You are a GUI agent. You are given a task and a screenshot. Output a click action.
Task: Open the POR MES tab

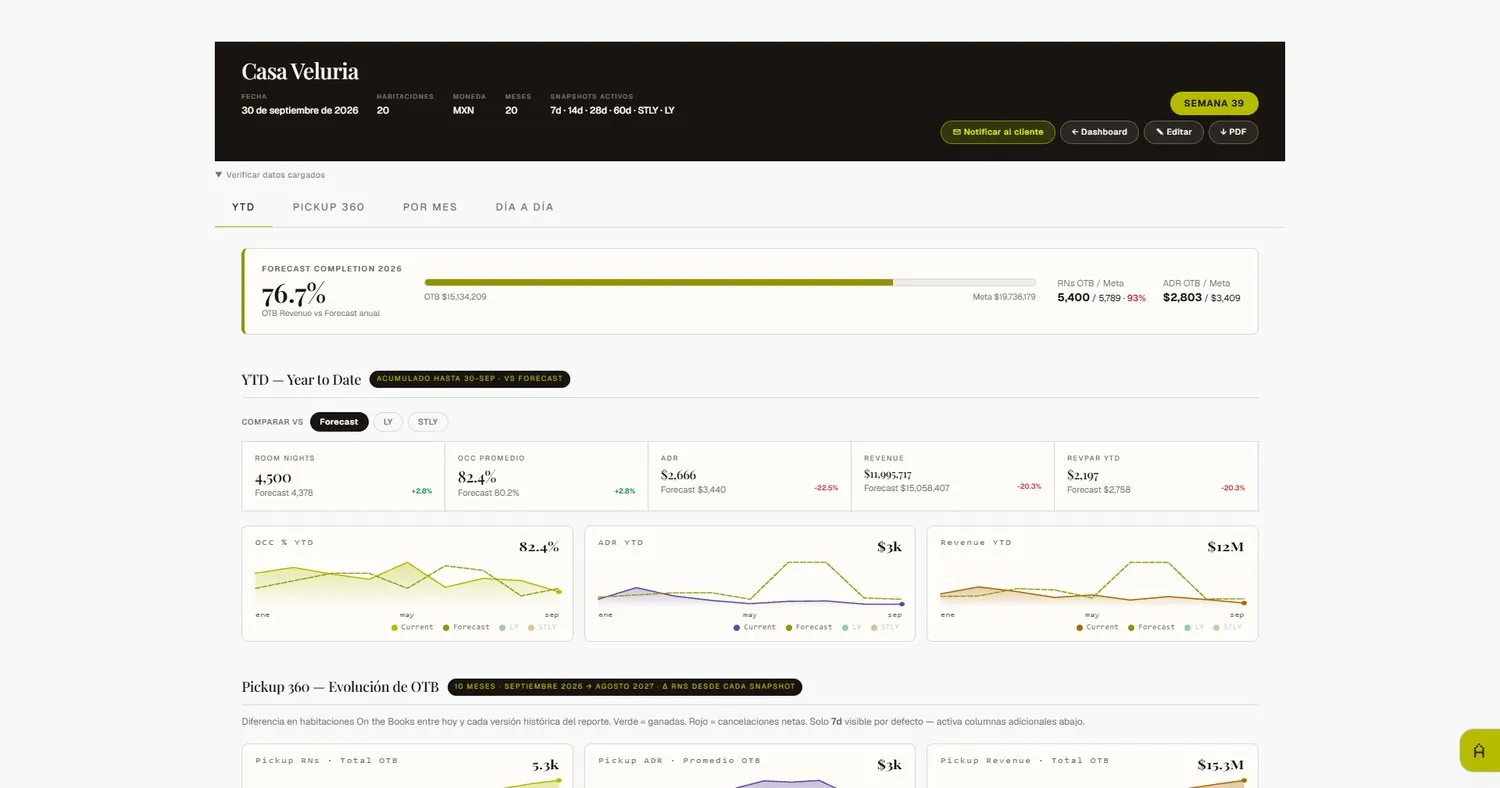[x=430, y=207]
